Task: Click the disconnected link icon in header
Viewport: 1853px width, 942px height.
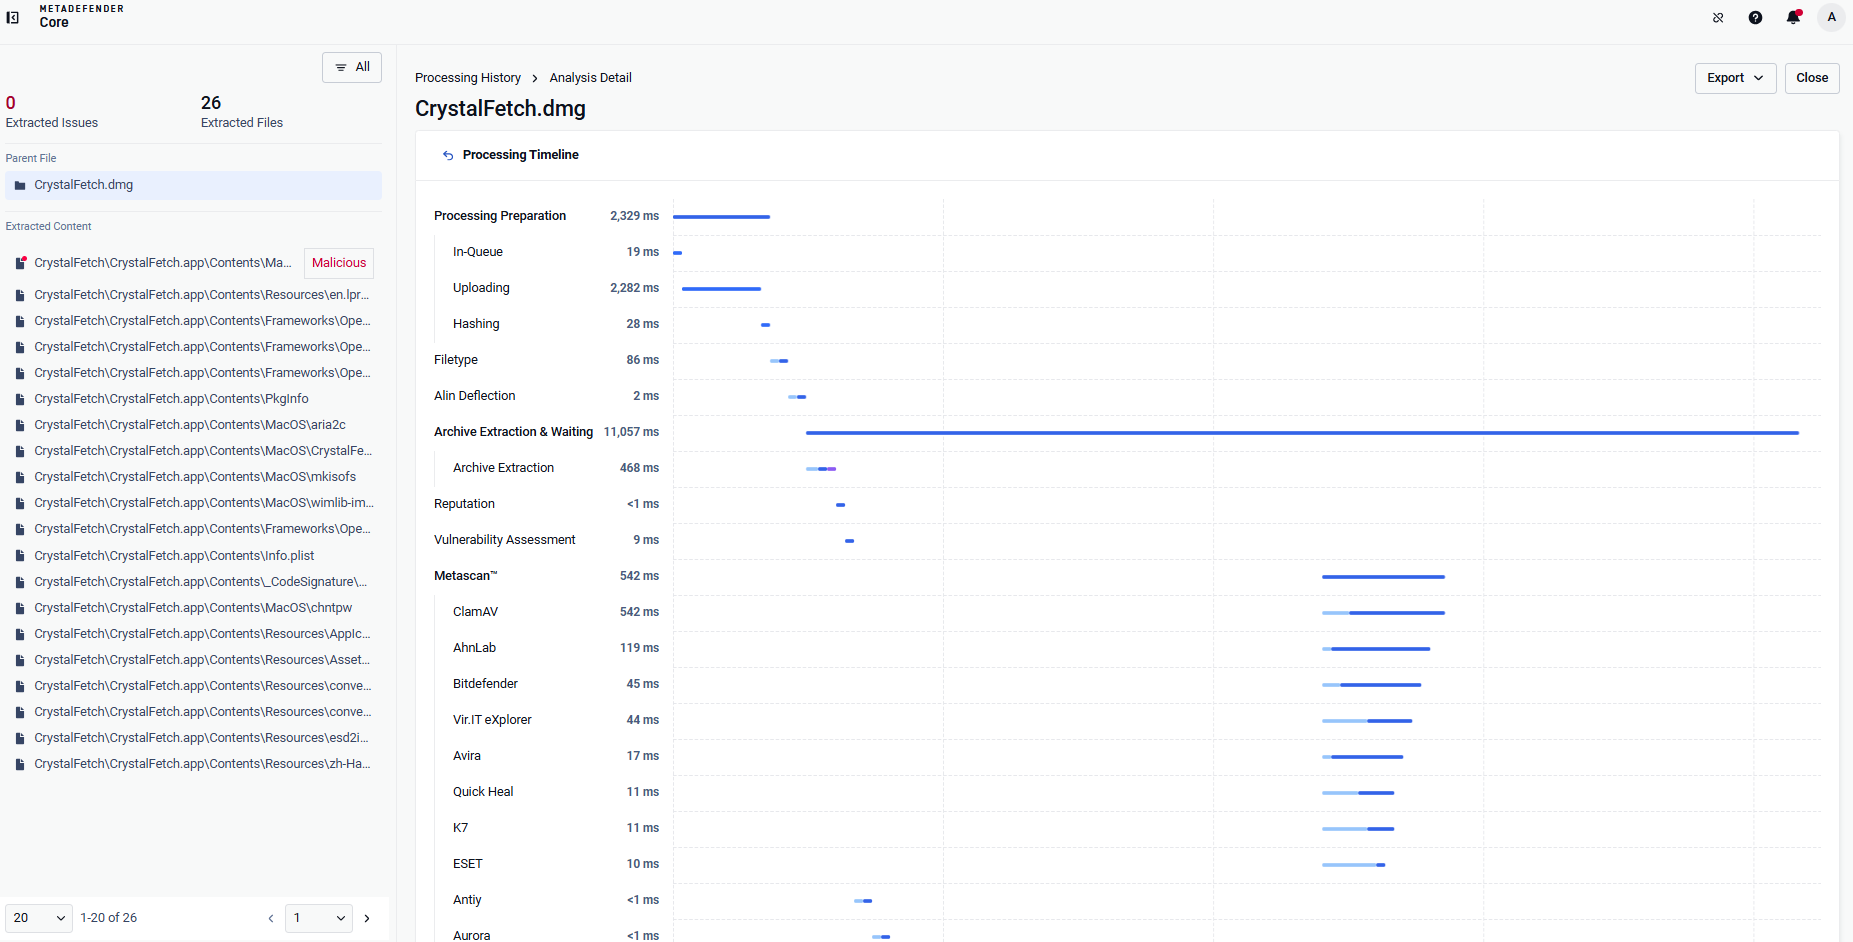Action: pos(1718,17)
